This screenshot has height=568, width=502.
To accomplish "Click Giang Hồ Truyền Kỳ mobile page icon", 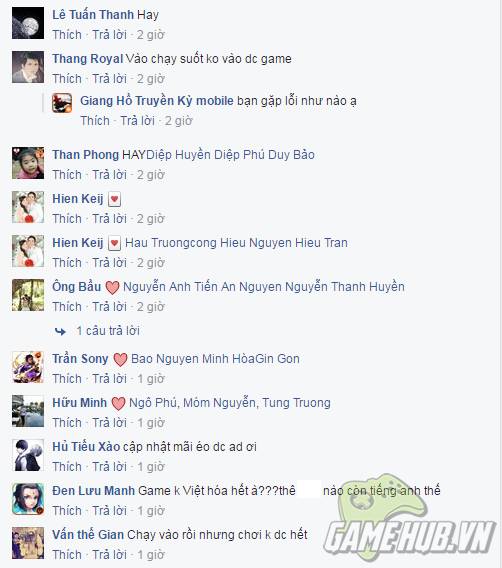I will pos(62,103).
